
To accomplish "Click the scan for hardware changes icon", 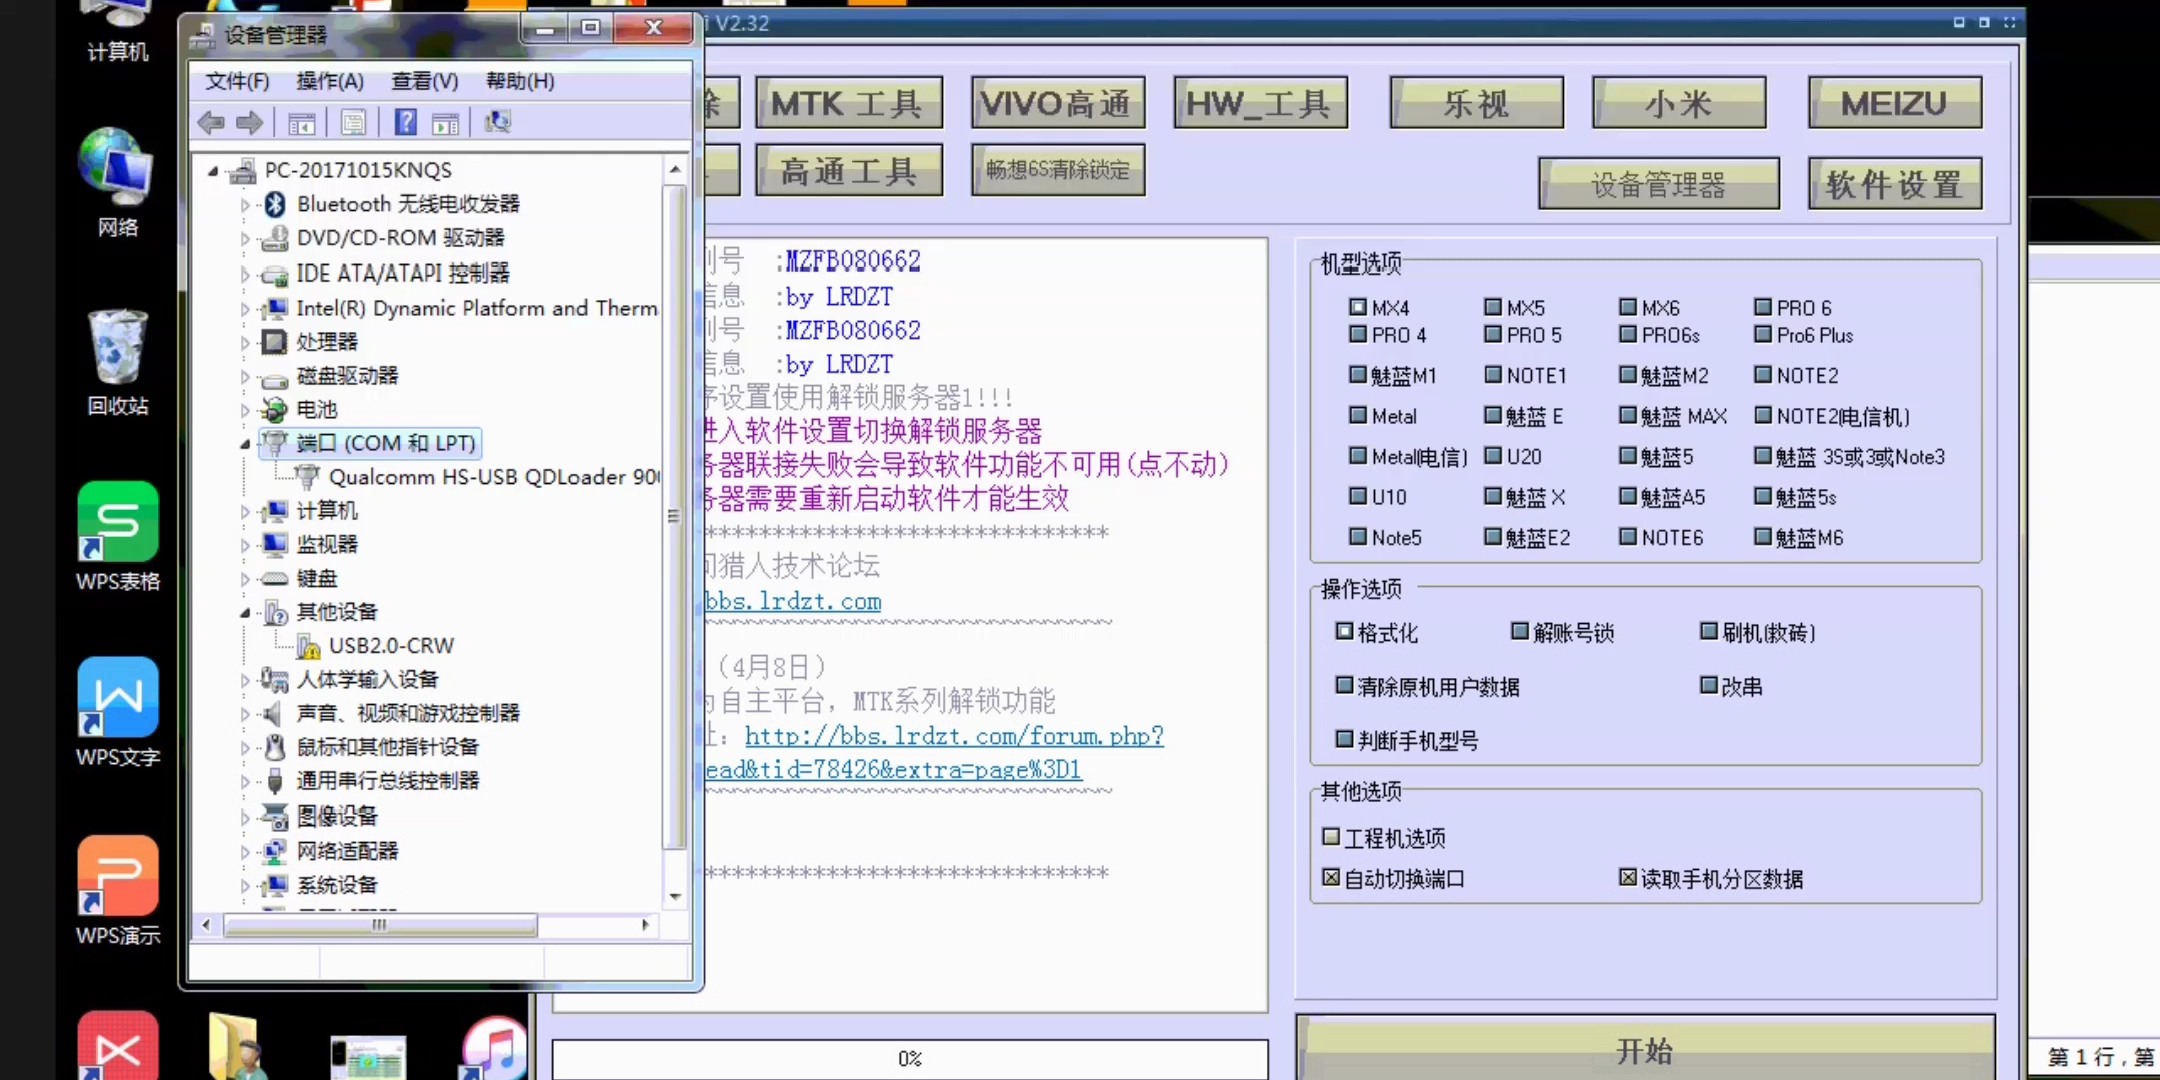I will [497, 122].
